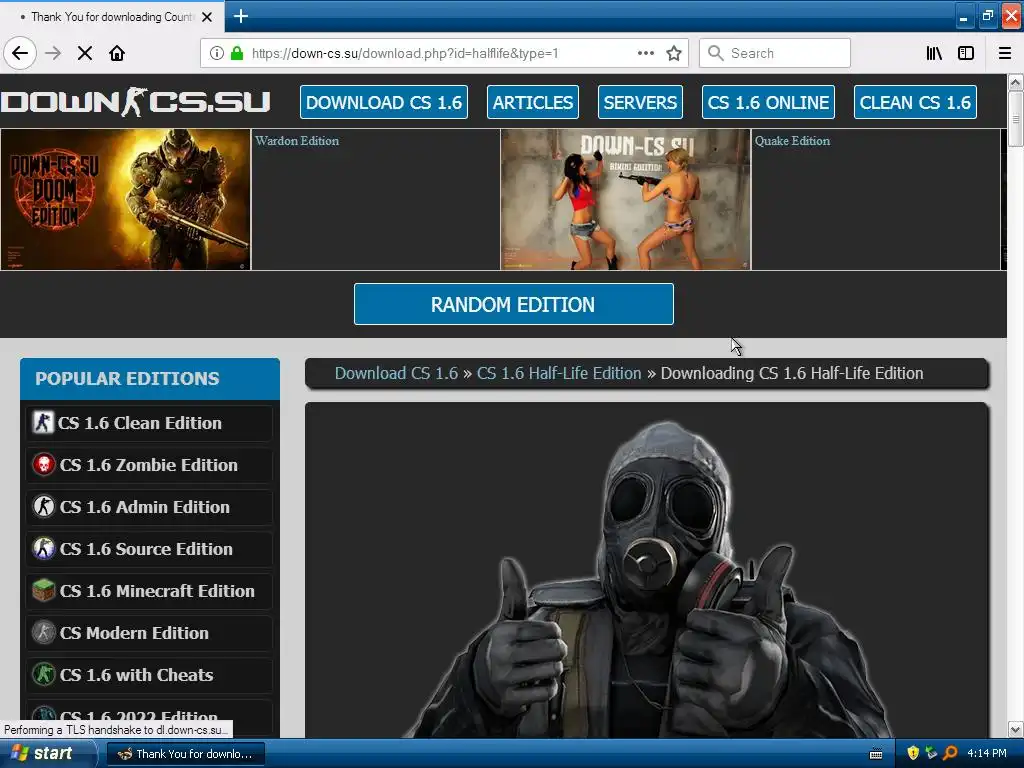
Task: Toggle the sidebar view icon
Action: point(966,53)
